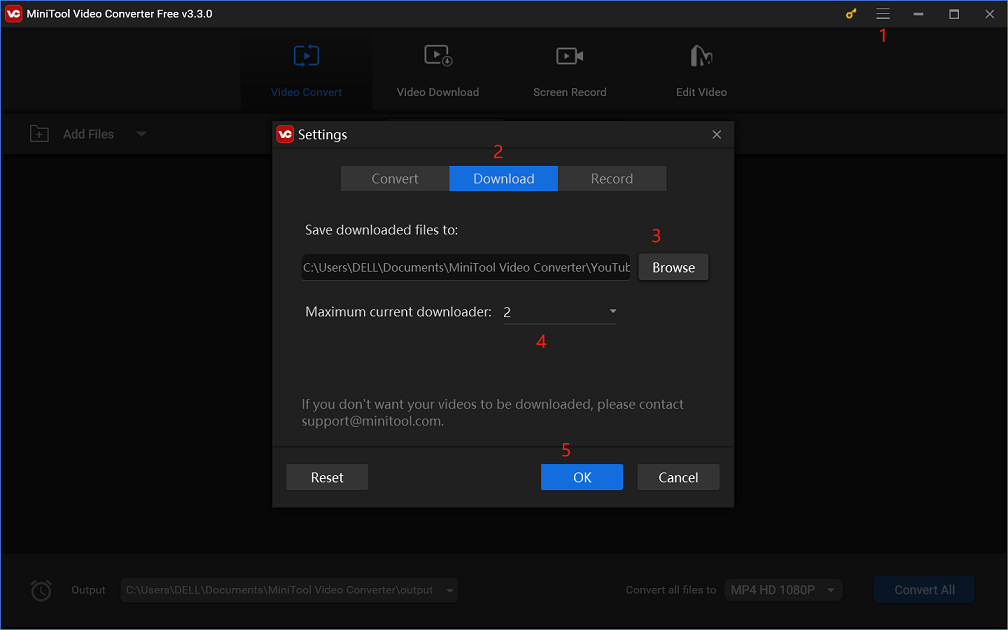Open the Edit Video tab label
The width and height of the screenshot is (1008, 630).
701,92
